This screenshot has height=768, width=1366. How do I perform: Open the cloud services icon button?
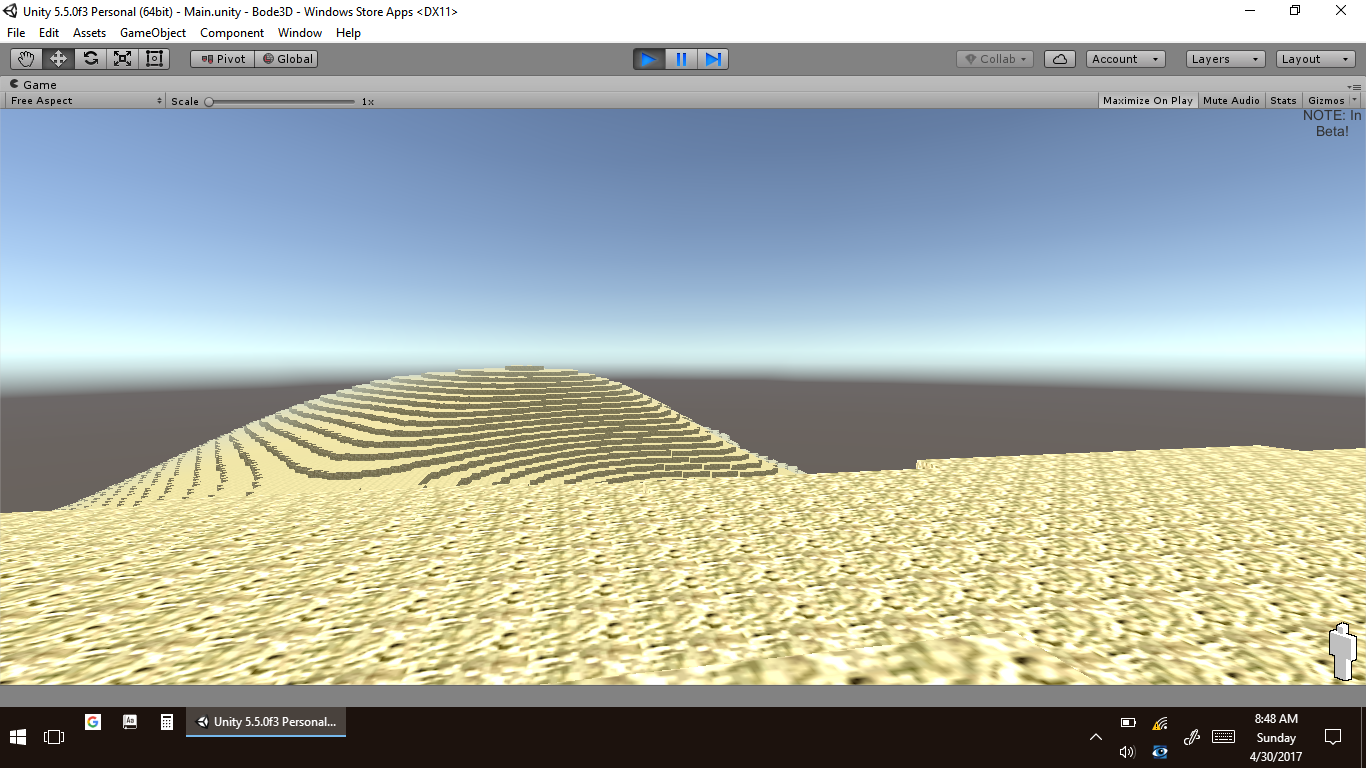tap(1059, 59)
